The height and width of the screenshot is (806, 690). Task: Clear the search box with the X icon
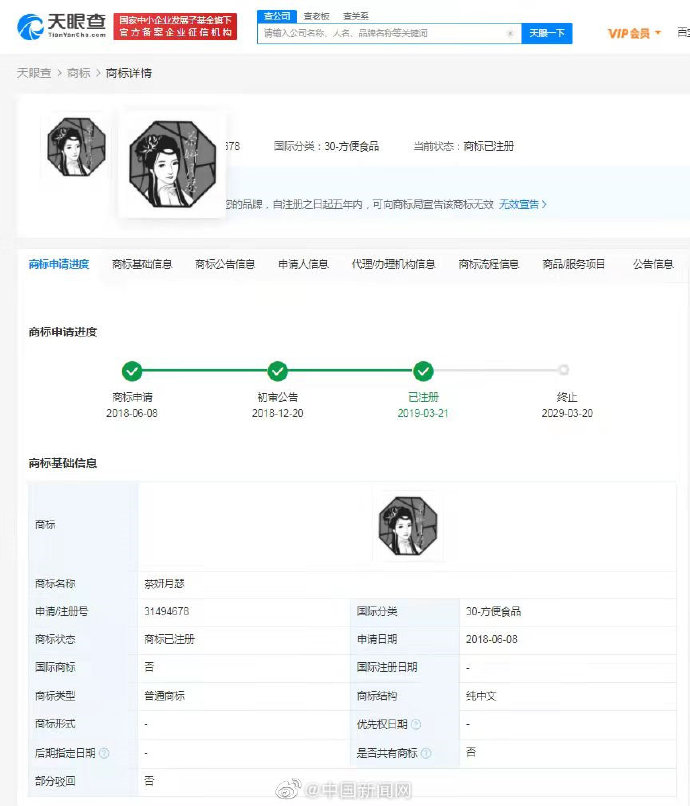click(x=509, y=33)
